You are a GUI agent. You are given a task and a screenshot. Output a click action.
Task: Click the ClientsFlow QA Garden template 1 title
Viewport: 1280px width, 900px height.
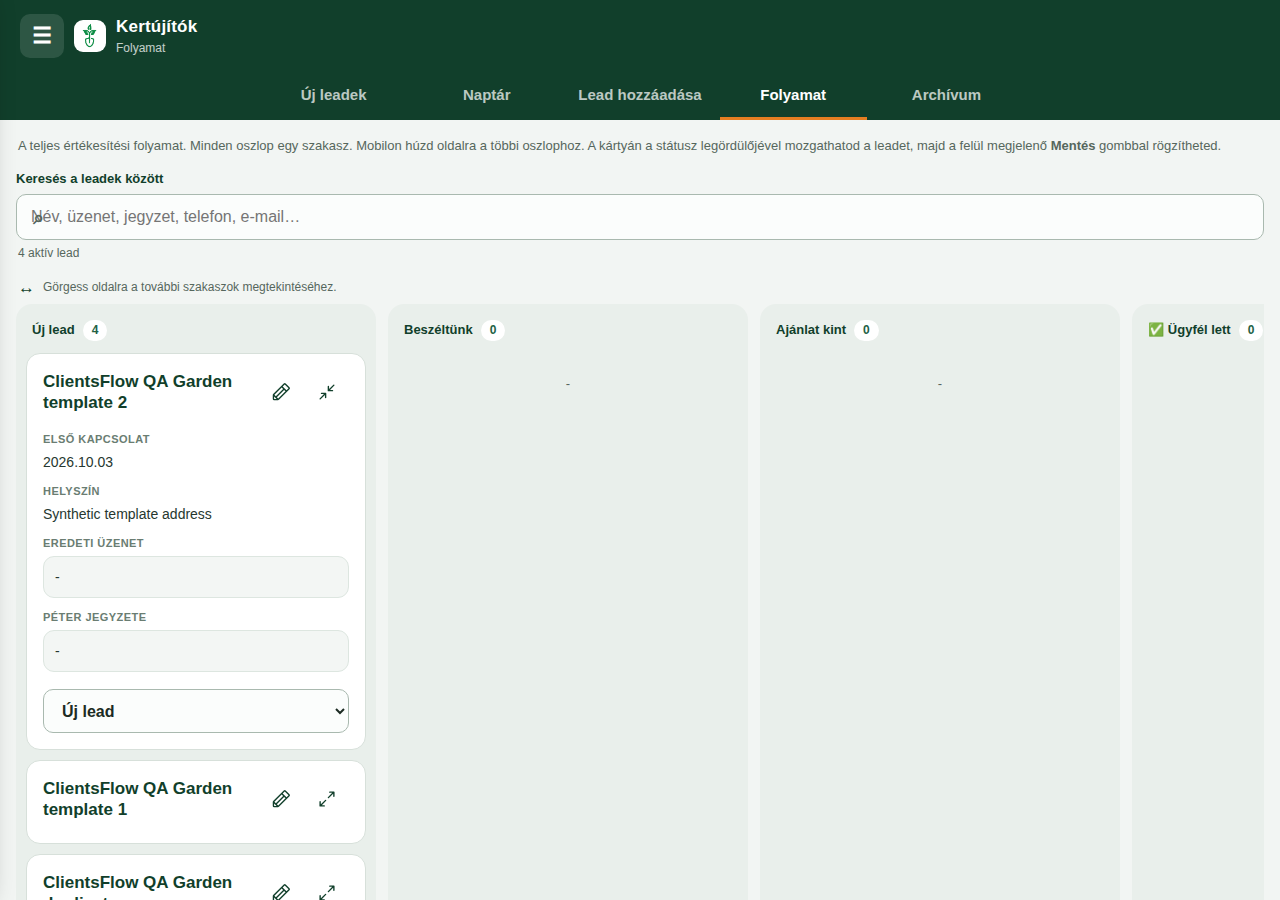tap(137, 799)
